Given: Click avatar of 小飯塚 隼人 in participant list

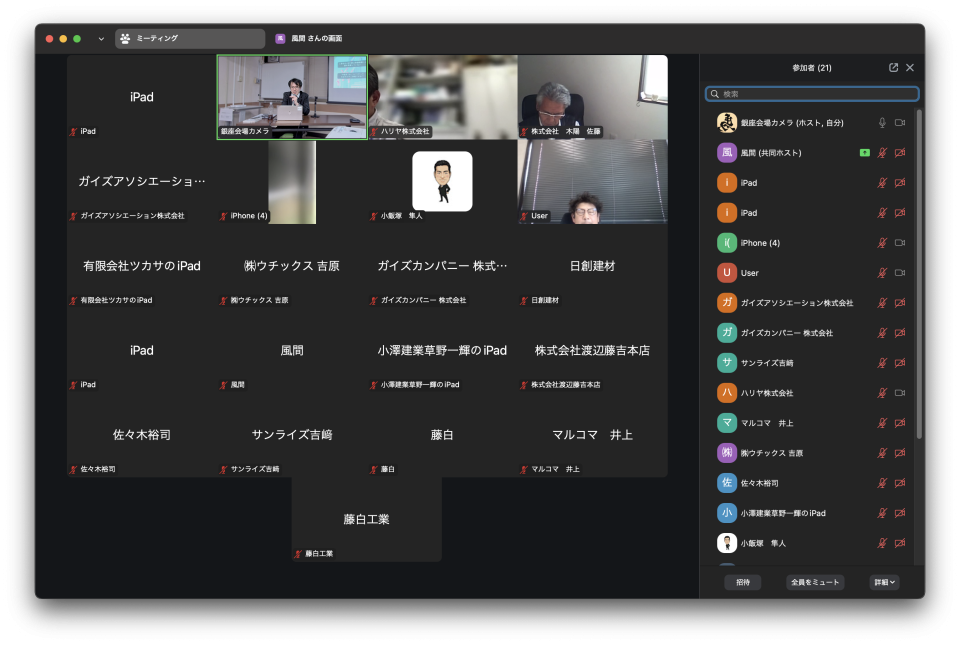Looking at the screenshot, I should coord(727,543).
